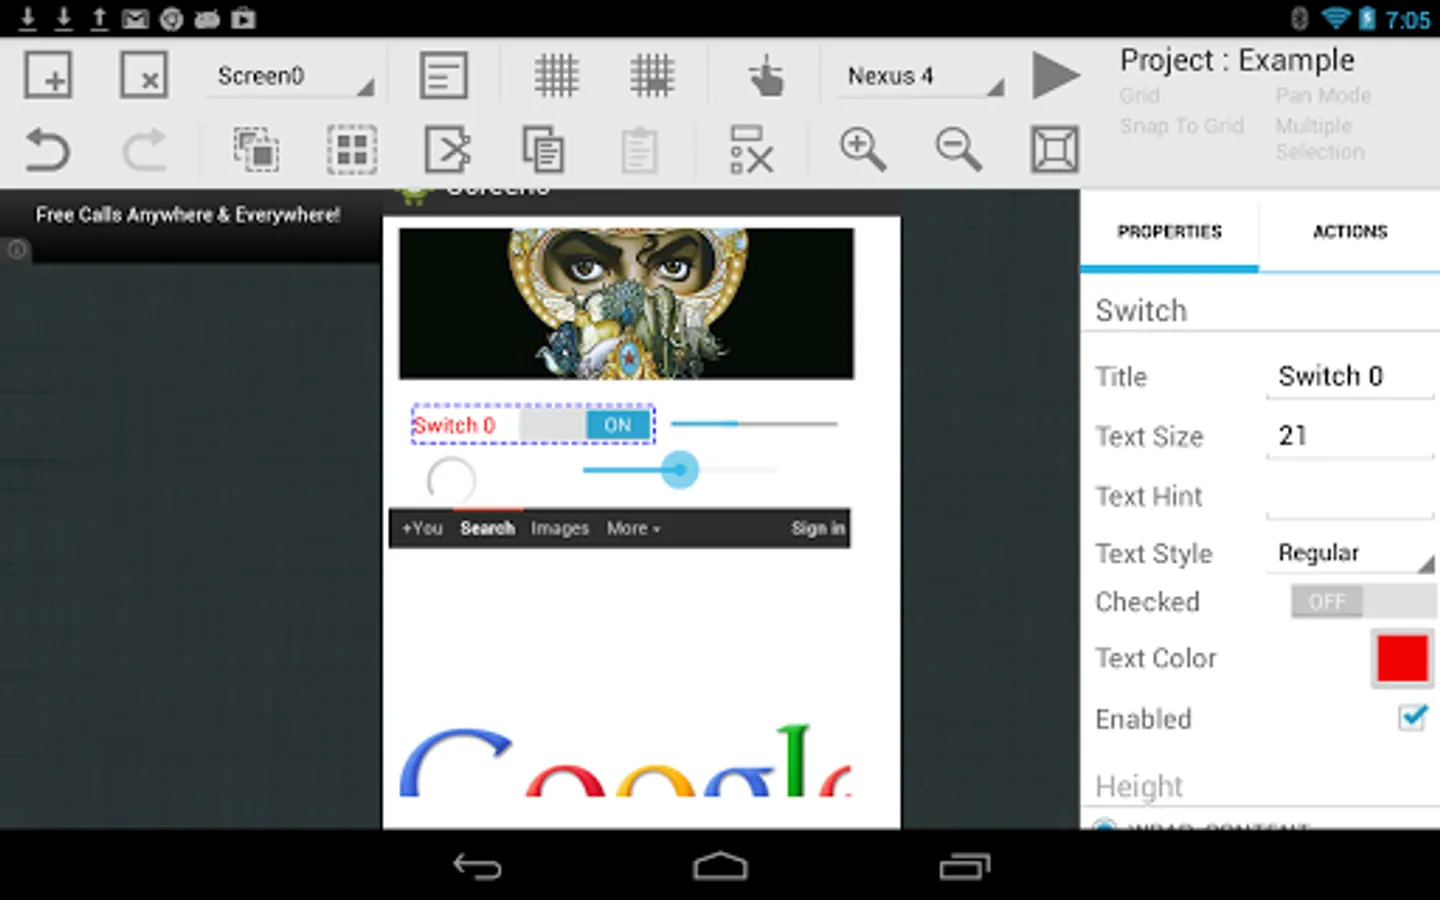Click the Switch section heading in properties
The height and width of the screenshot is (900, 1440).
click(x=1141, y=310)
